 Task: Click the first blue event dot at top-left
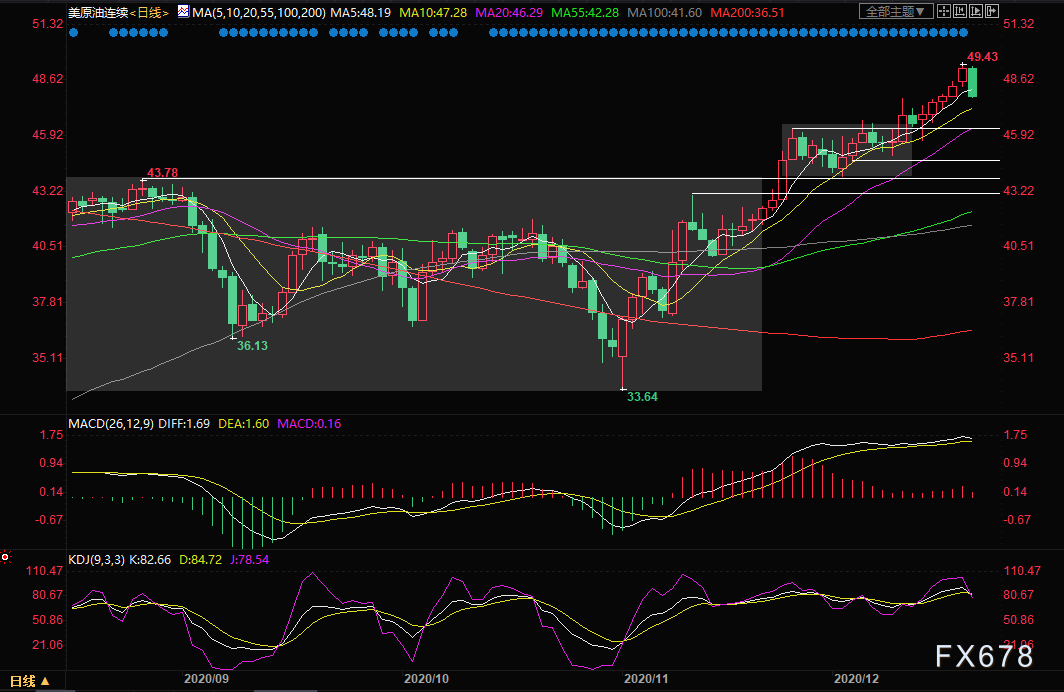73,32
